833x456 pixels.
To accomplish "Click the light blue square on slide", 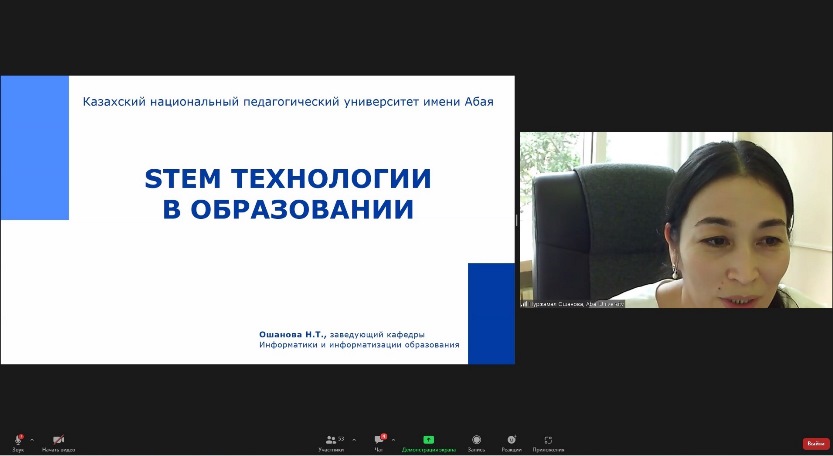I will (34, 148).
